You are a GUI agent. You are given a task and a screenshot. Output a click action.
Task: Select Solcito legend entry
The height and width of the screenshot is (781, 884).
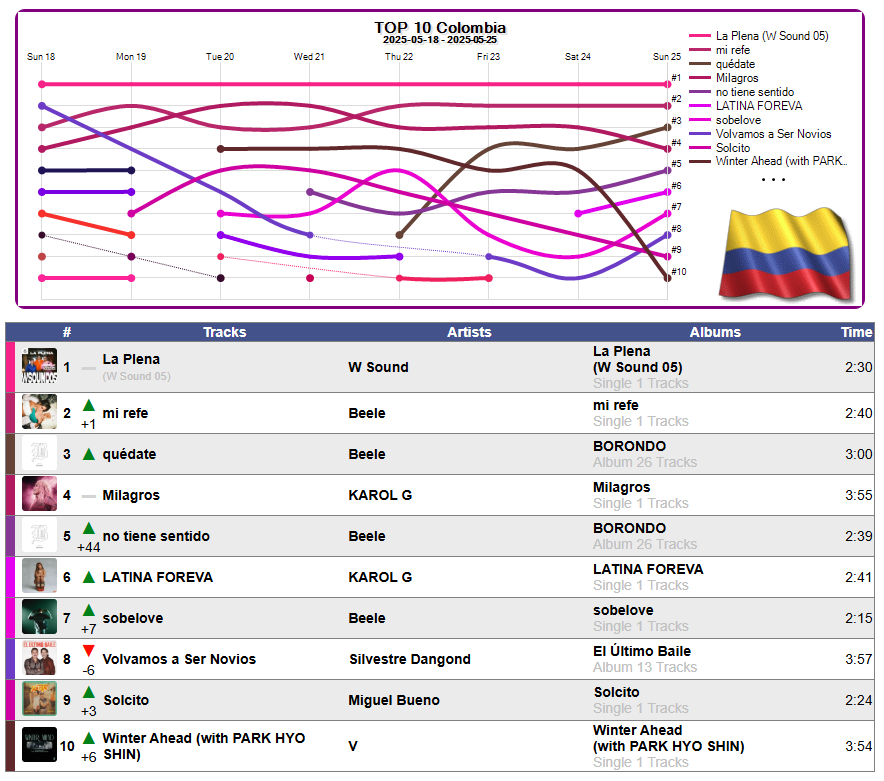point(719,148)
